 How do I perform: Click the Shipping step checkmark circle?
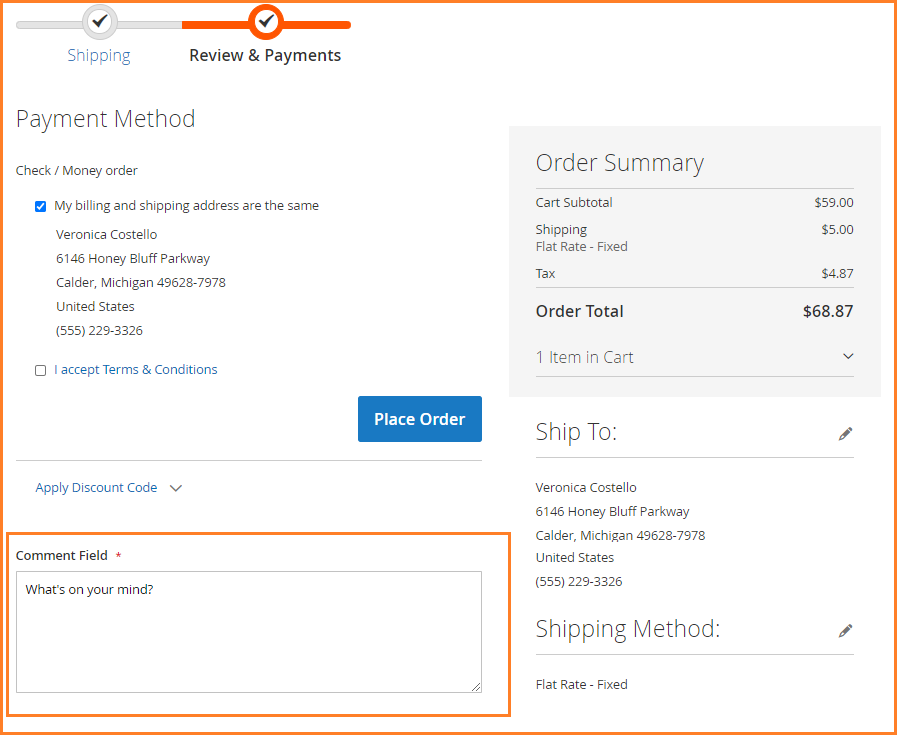pos(99,21)
